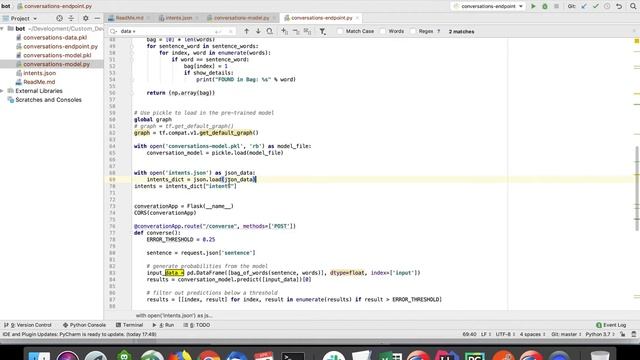Commit changes with the Git checkmark icon
This screenshot has height=360, width=640.
[x=596, y=6]
